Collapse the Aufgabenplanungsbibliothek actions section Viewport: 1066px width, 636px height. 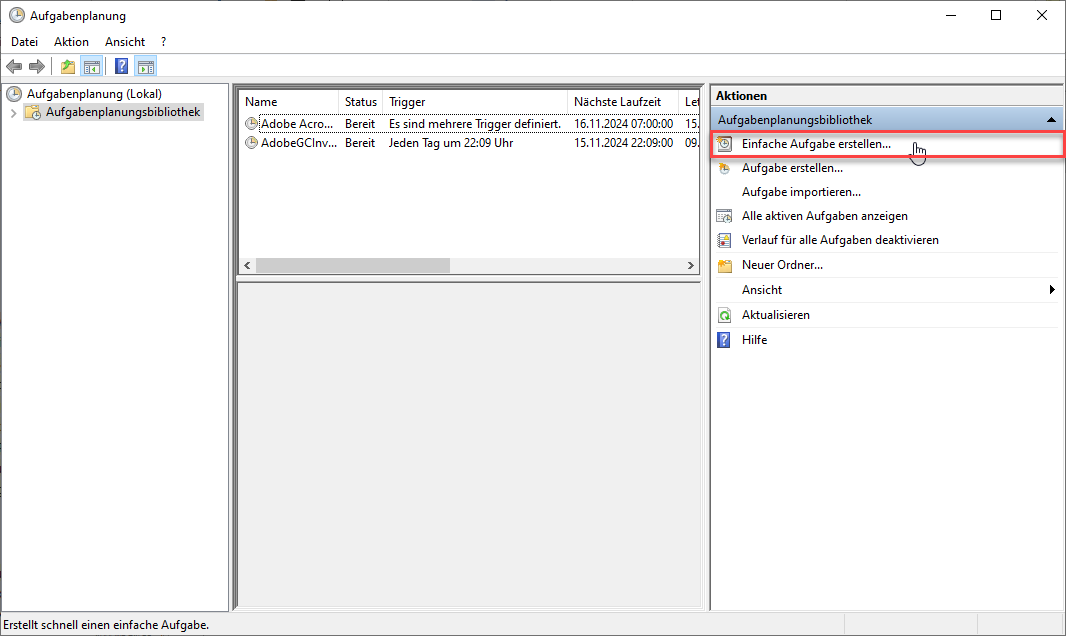click(x=1051, y=120)
